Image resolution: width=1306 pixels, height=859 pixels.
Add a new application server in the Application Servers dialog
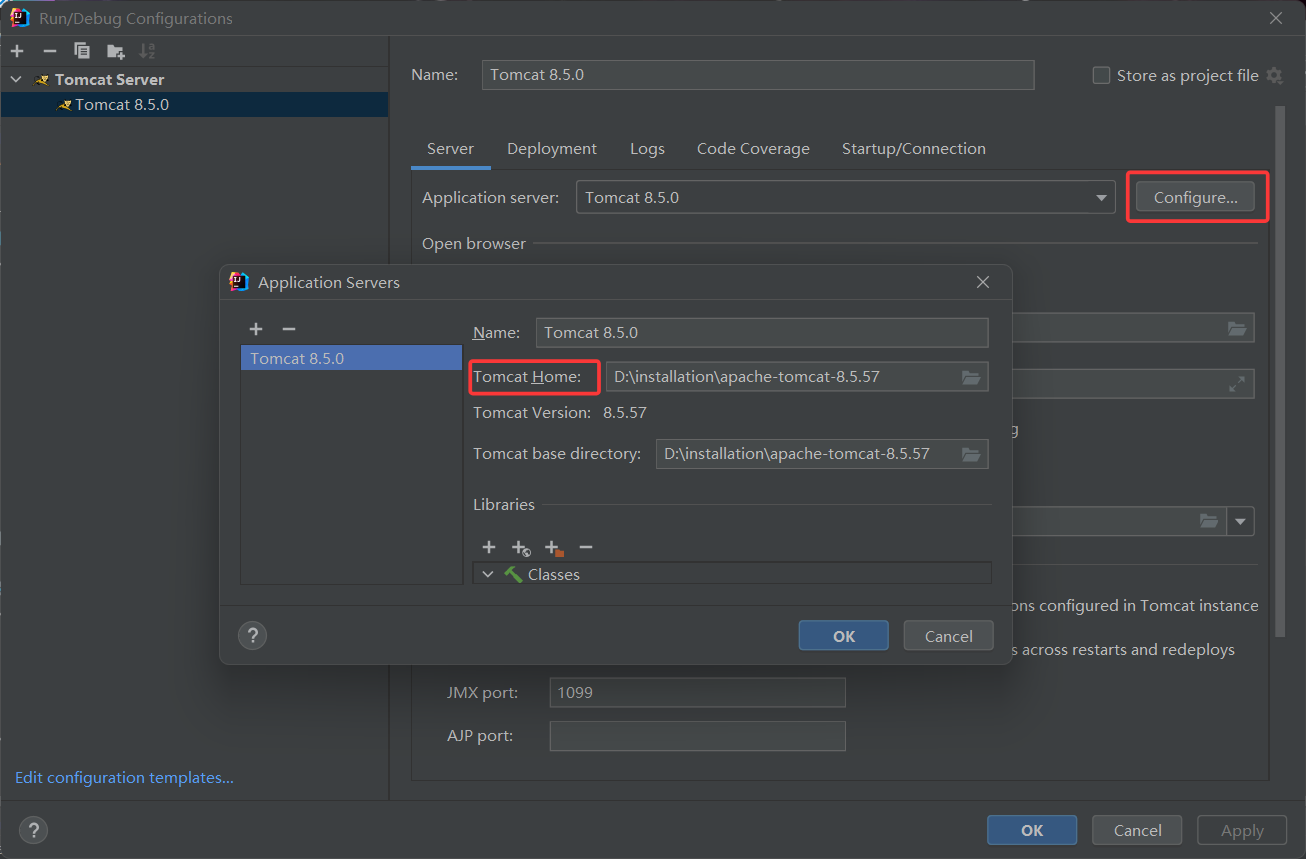[x=256, y=329]
